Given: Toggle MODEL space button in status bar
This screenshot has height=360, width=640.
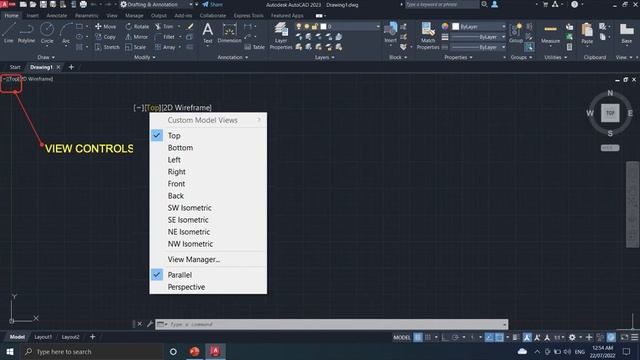Looking at the screenshot, I should point(402,337).
